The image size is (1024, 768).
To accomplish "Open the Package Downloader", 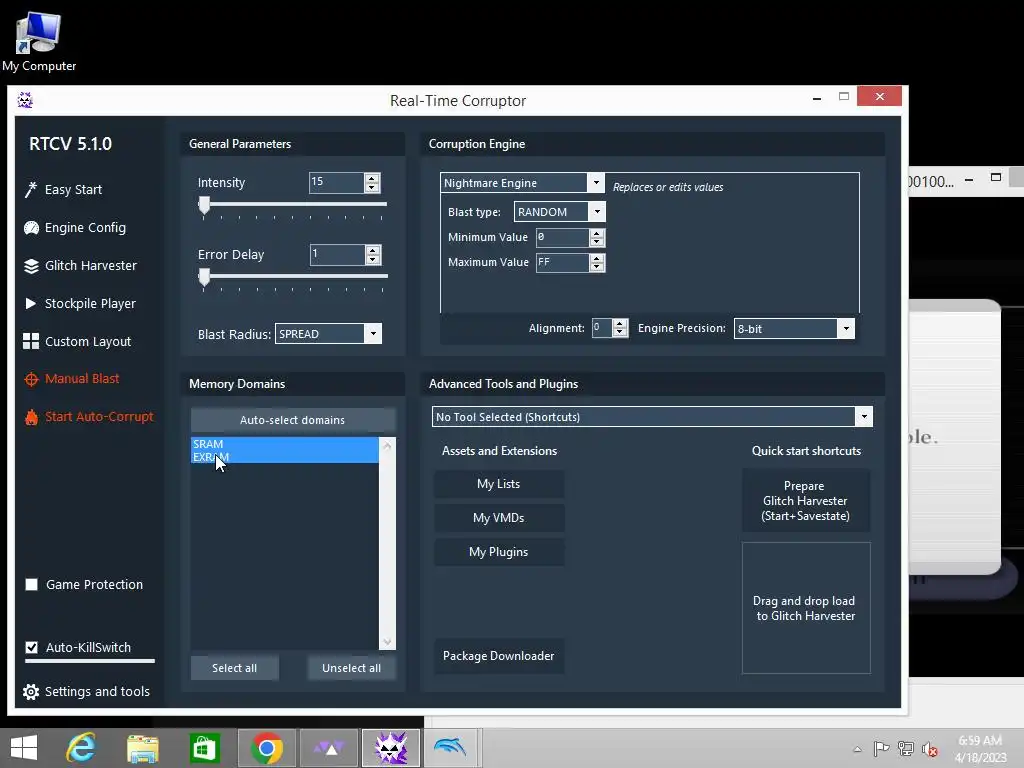I will click(498, 656).
